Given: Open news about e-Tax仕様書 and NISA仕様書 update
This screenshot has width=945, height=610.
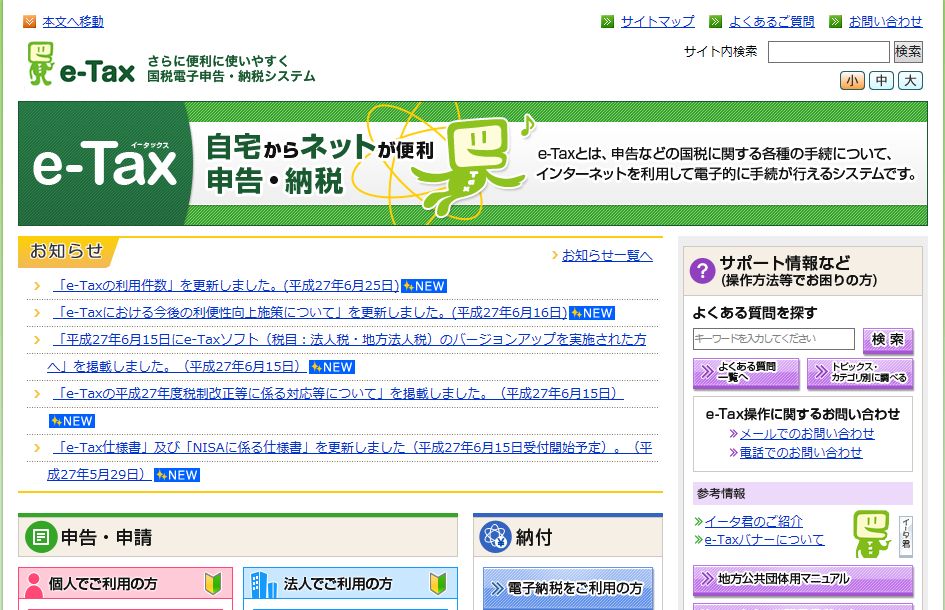Looking at the screenshot, I should [350, 461].
